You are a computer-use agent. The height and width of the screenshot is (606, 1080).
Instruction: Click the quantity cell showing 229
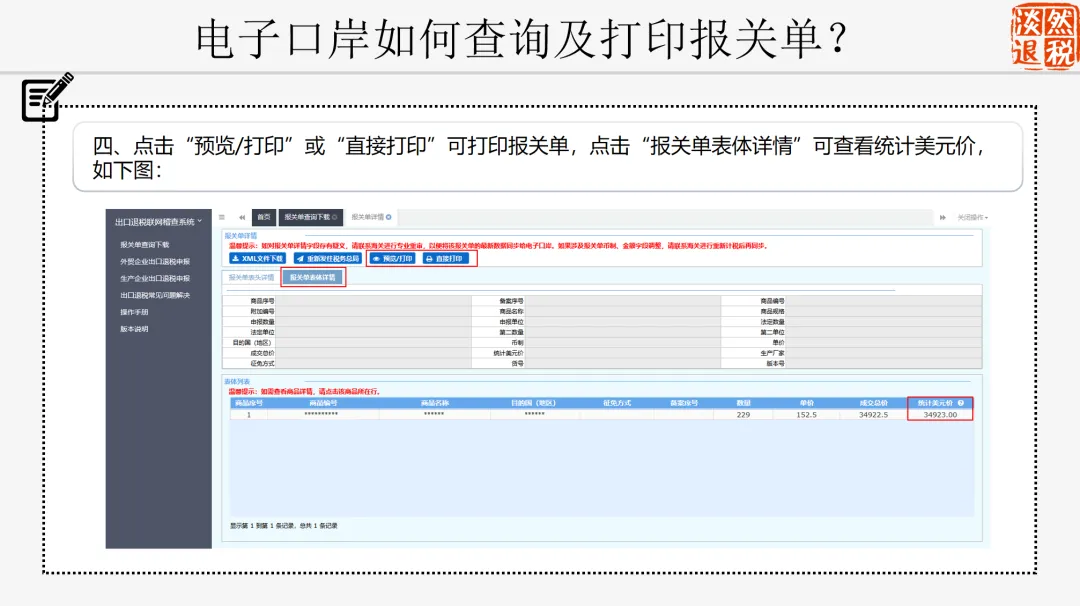(x=743, y=415)
